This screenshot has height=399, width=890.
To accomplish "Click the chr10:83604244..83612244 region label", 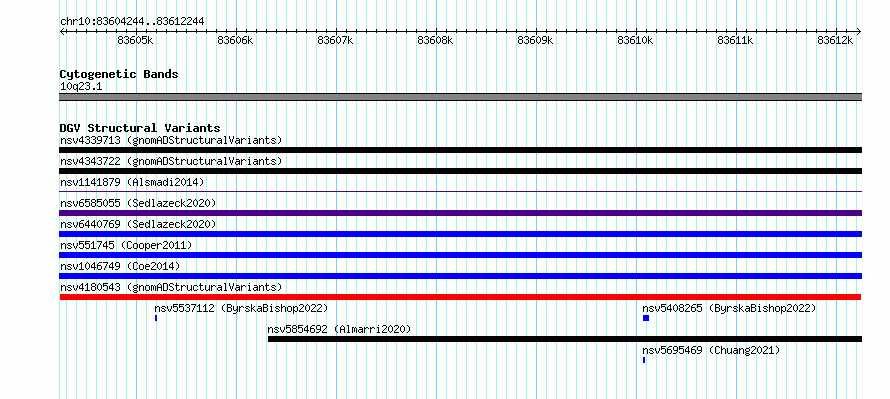I will point(132,22).
